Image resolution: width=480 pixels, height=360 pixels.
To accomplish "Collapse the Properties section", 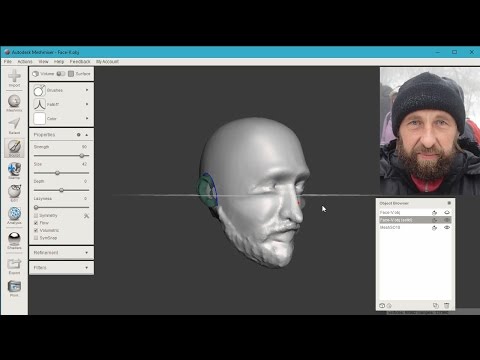I will click(87, 135).
